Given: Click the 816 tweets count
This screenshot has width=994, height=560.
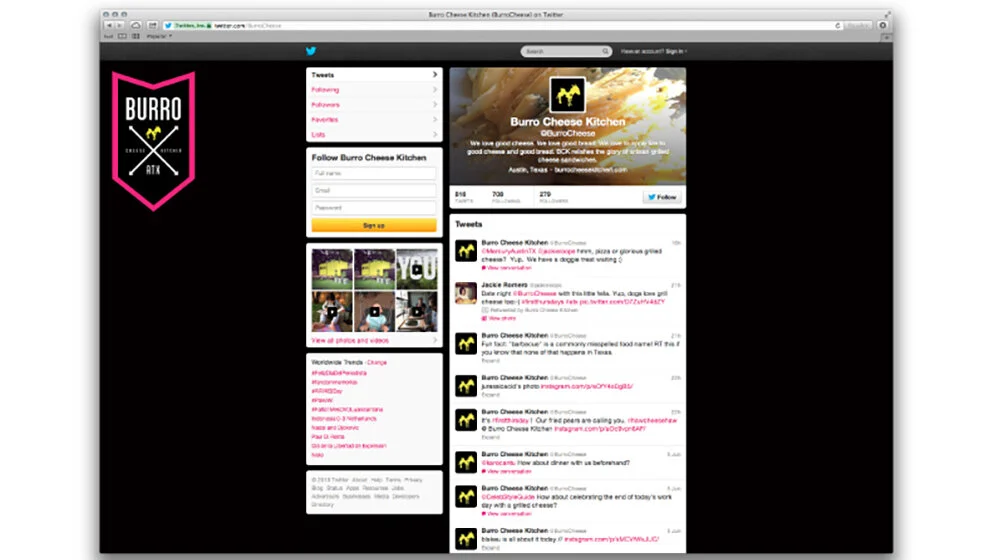Looking at the screenshot, I should (x=463, y=197).
